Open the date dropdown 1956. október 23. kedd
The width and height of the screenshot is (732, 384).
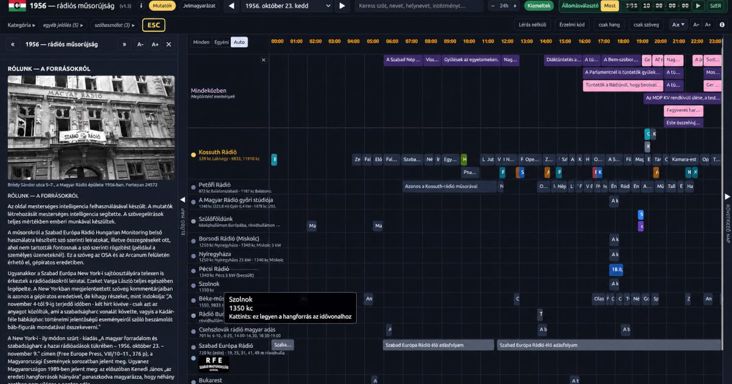288,6
